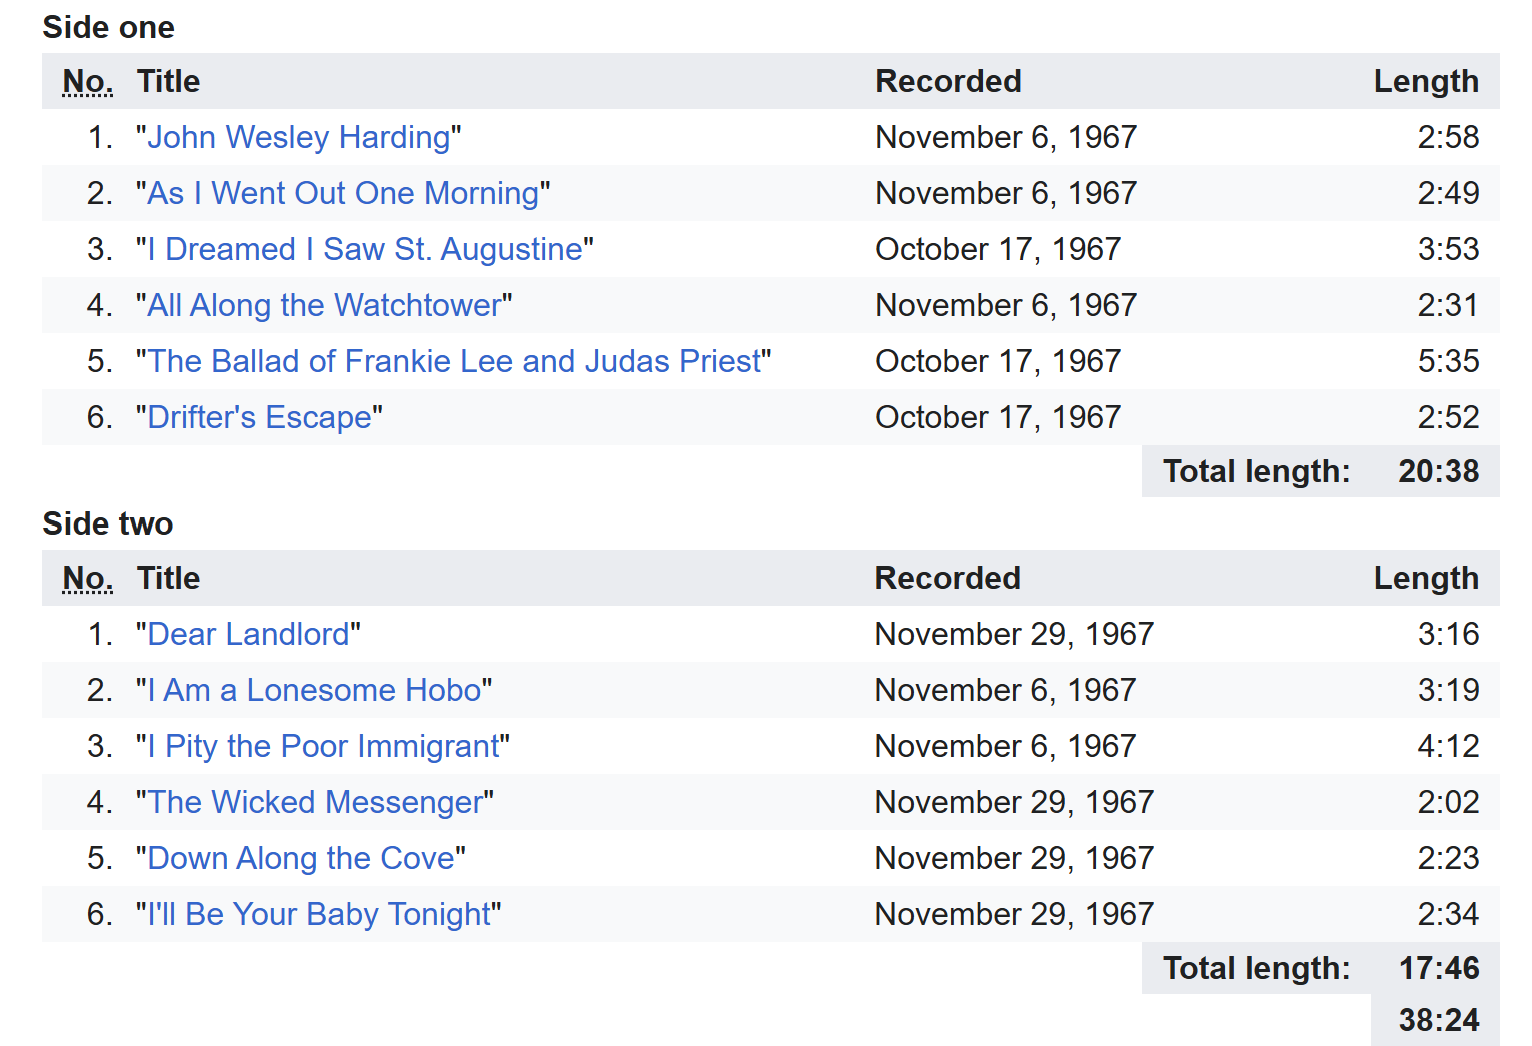Click the Side one total length 20:38
1532x1046 pixels.
pyautogui.click(x=1438, y=471)
